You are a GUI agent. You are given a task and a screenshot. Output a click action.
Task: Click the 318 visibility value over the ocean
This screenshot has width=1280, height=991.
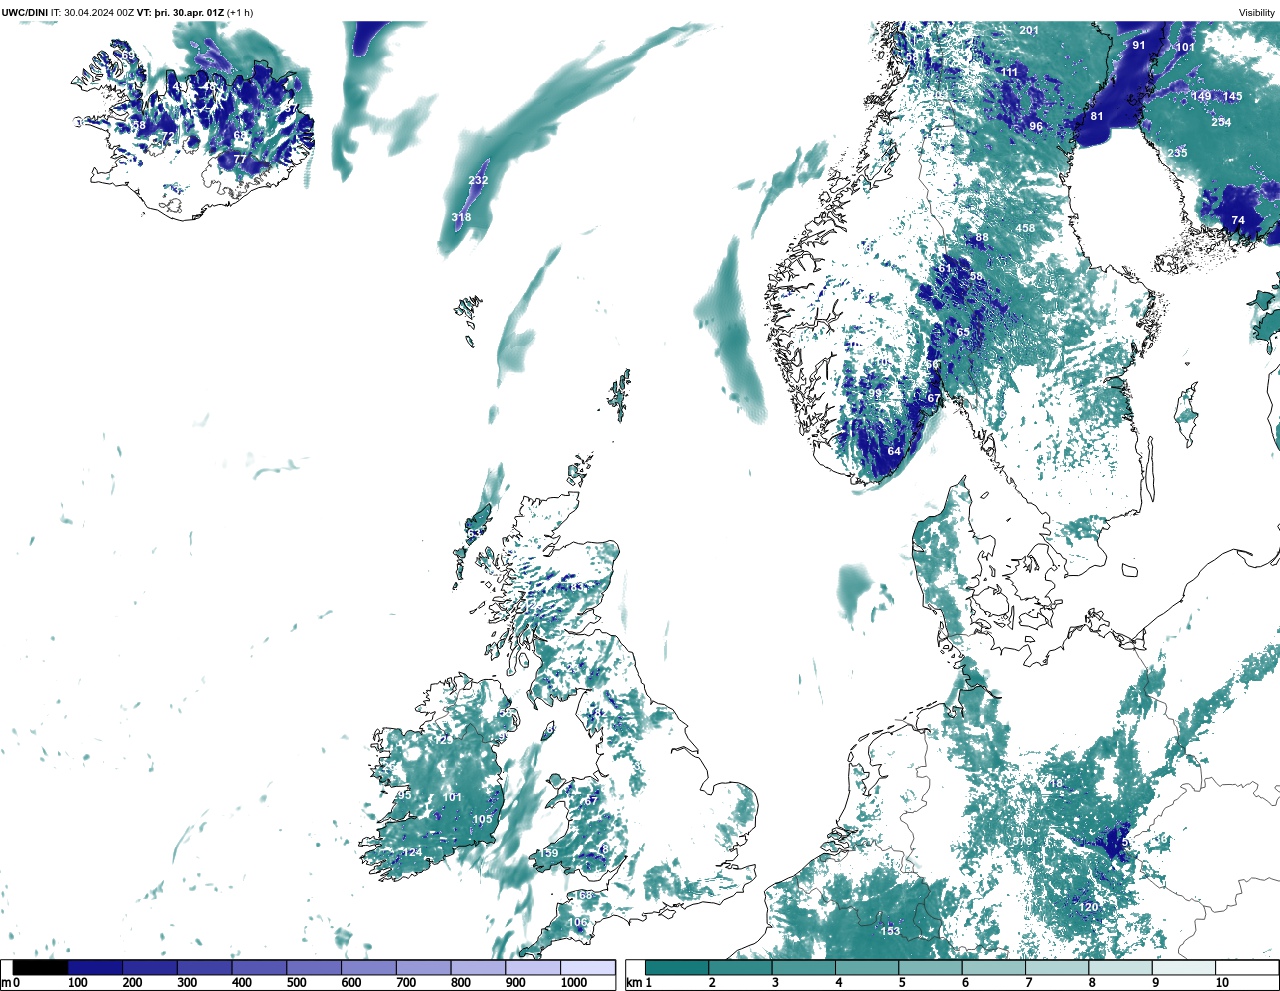(461, 217)
